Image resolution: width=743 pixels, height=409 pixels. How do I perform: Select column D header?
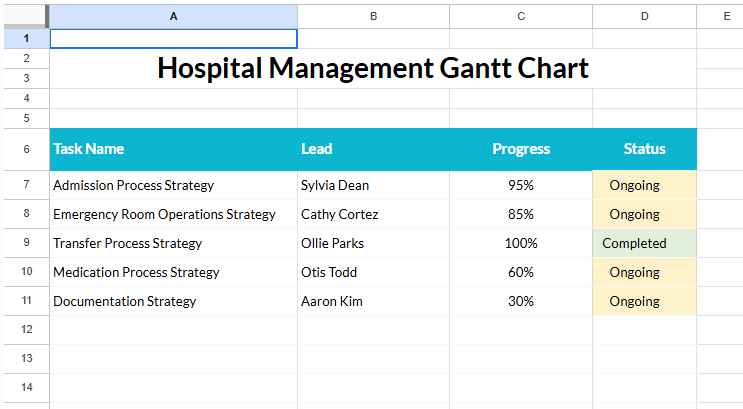(x=644, y=16)
